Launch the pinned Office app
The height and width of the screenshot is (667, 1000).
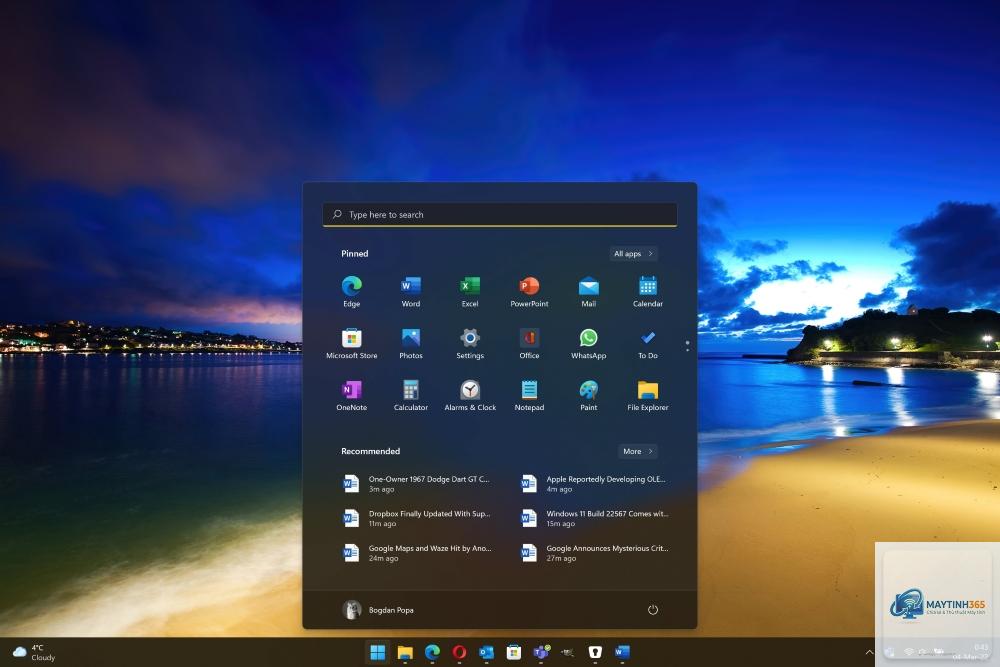click(529, 343)
